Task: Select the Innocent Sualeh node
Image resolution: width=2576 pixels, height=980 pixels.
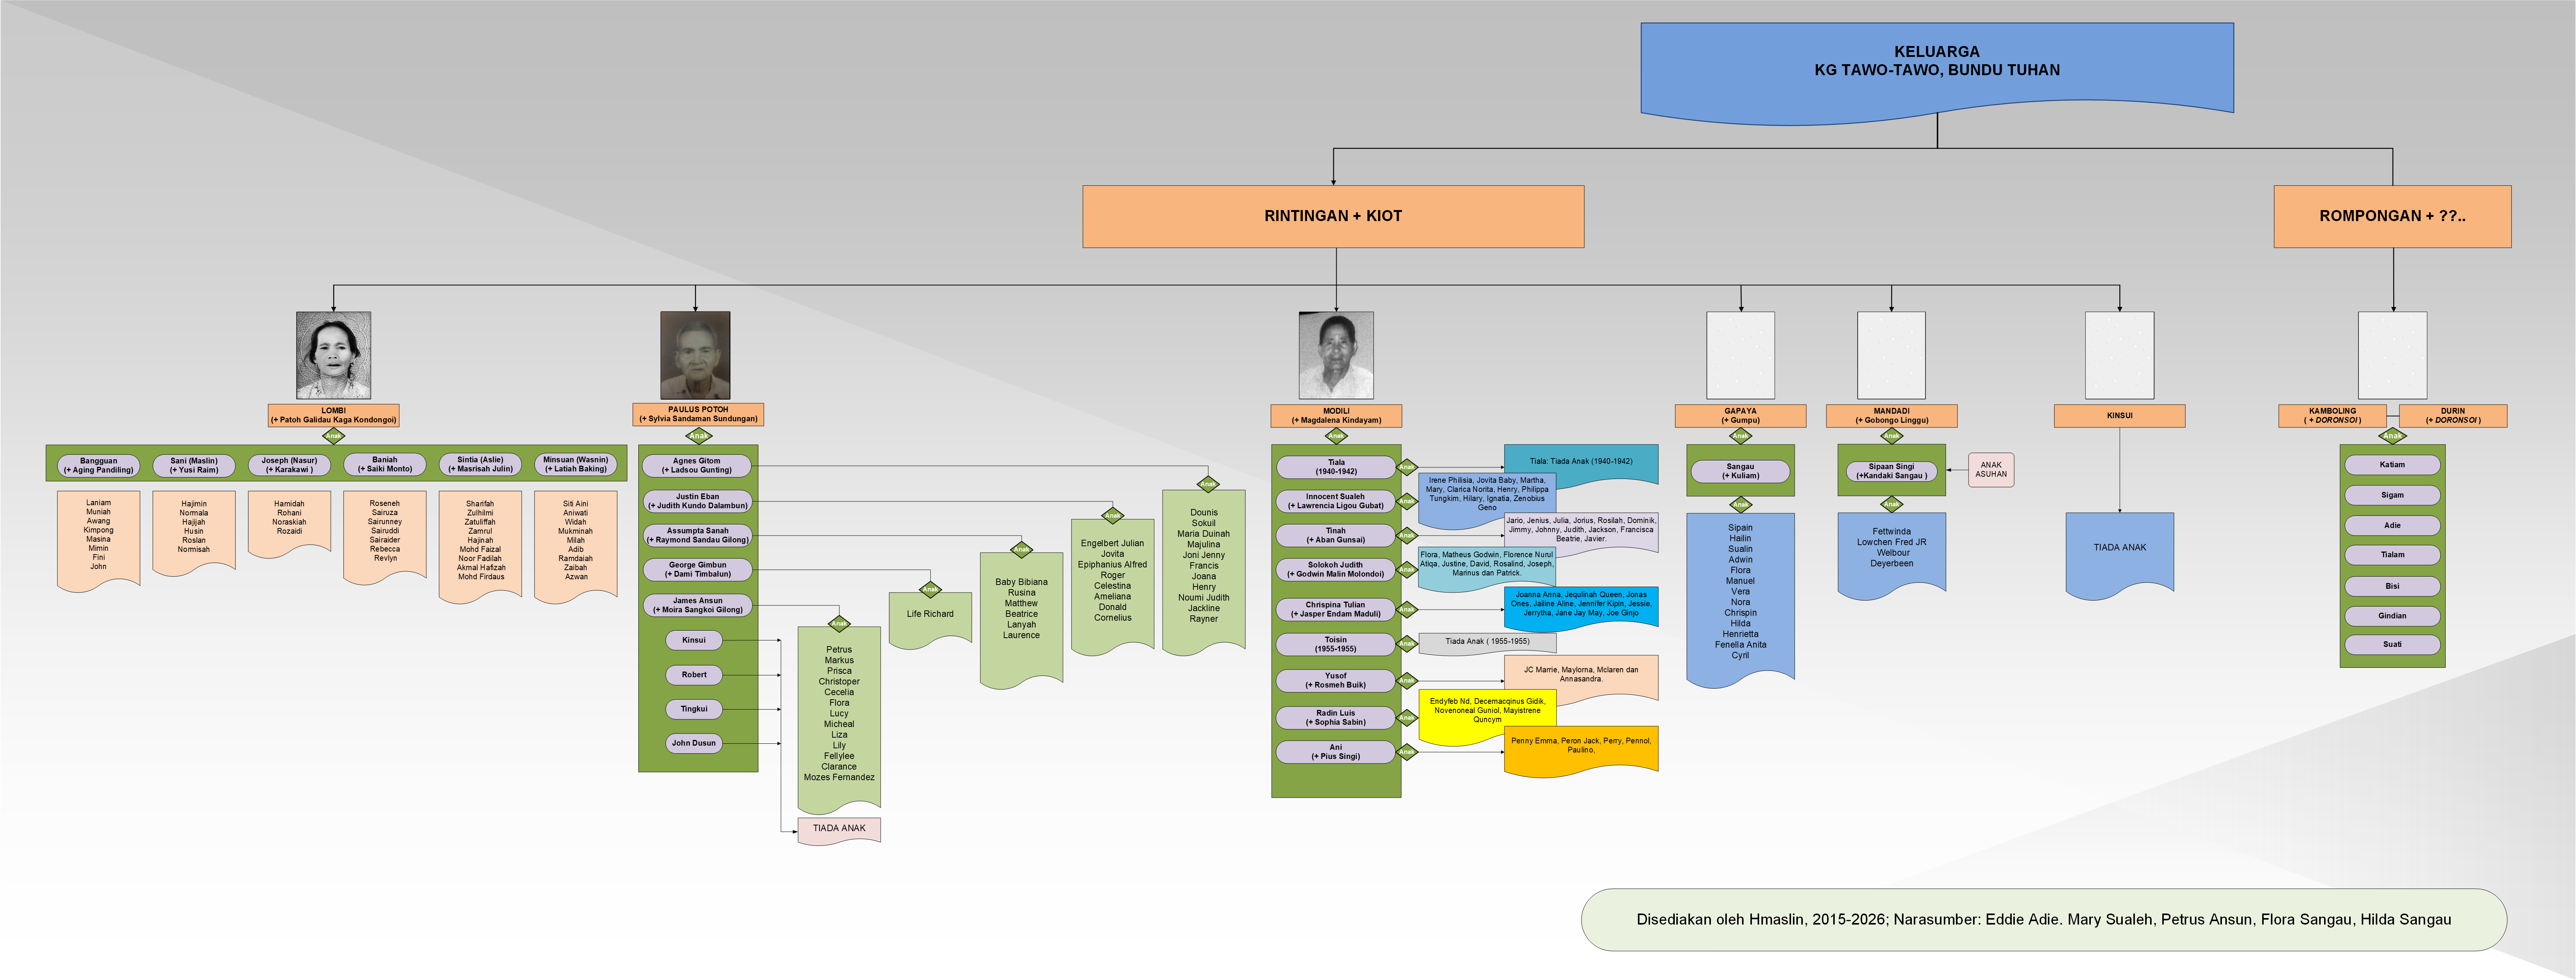Action: [x=1336, y=501]
